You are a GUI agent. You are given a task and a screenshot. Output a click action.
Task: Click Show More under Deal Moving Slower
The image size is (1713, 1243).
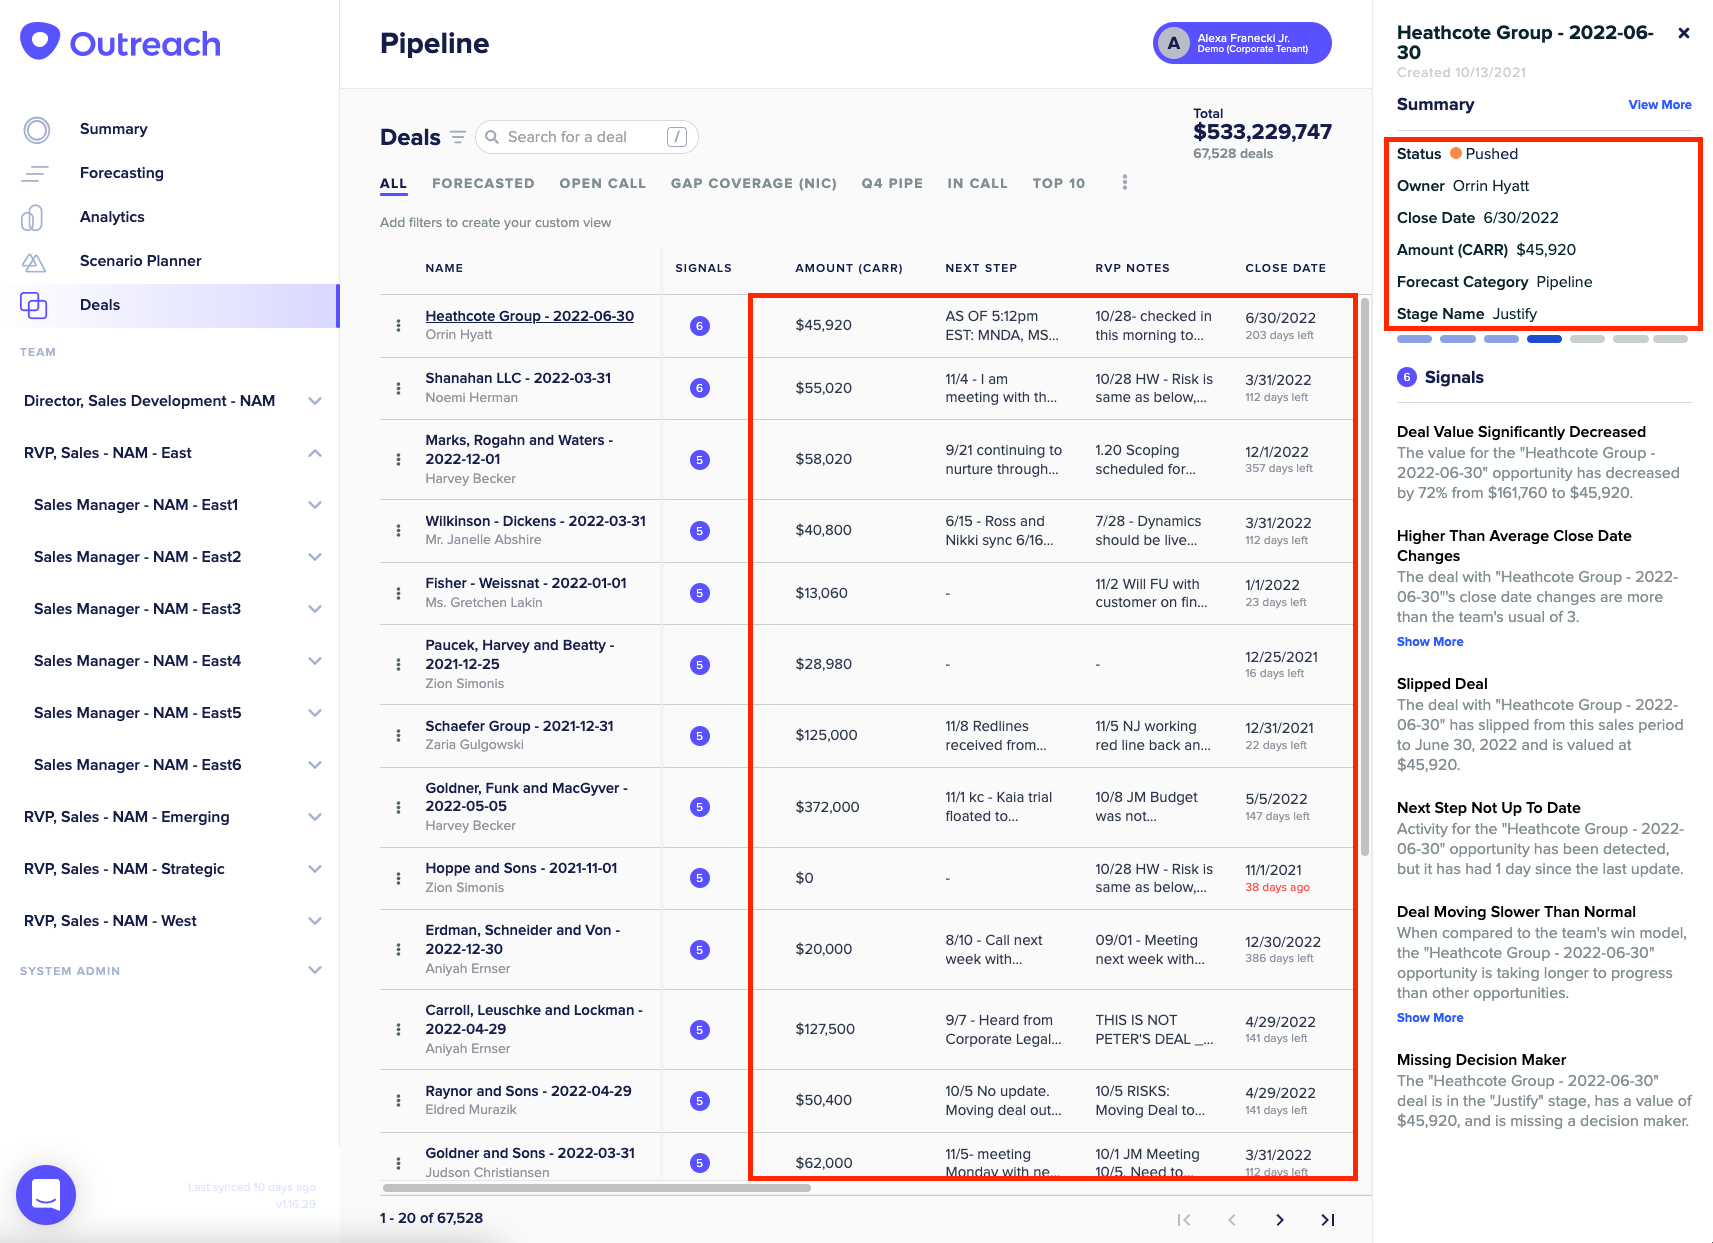pyautogui.click(x=1429, y=1018)
